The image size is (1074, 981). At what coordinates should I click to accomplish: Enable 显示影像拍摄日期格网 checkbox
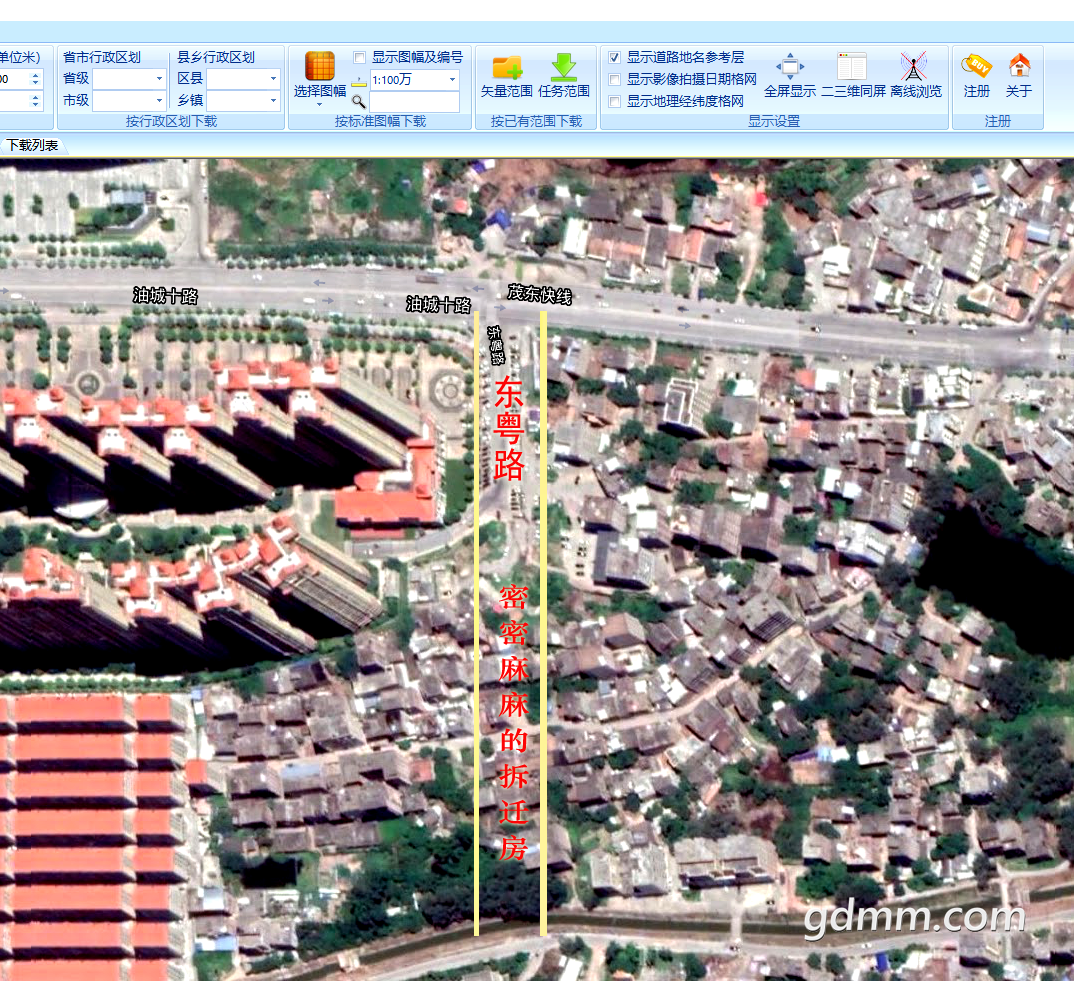tap(615, 79)
